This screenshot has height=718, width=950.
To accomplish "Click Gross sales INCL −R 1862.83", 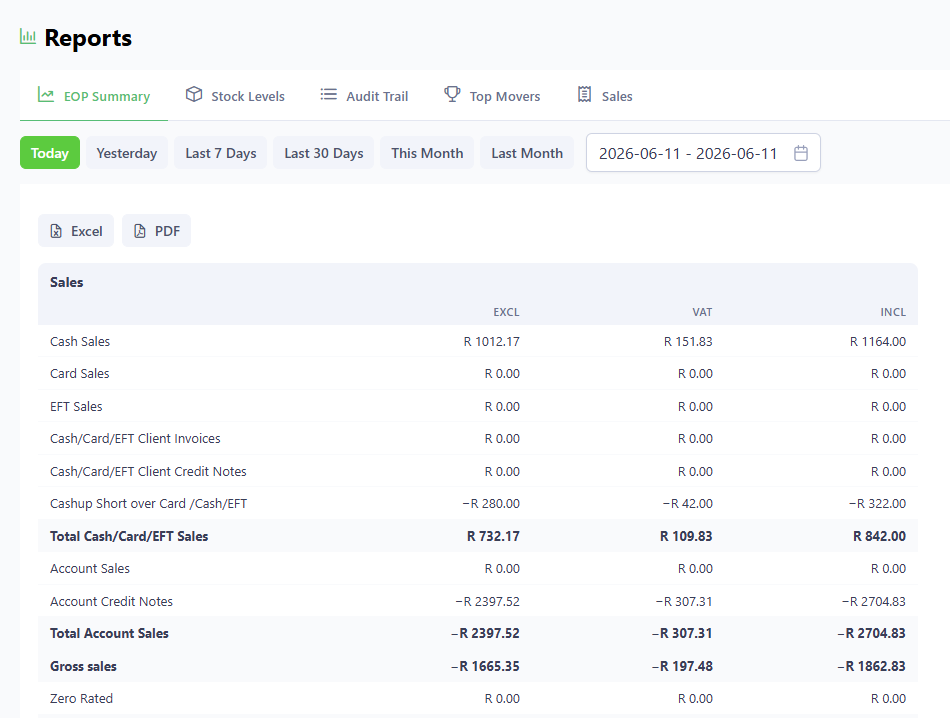I will 871,666.
